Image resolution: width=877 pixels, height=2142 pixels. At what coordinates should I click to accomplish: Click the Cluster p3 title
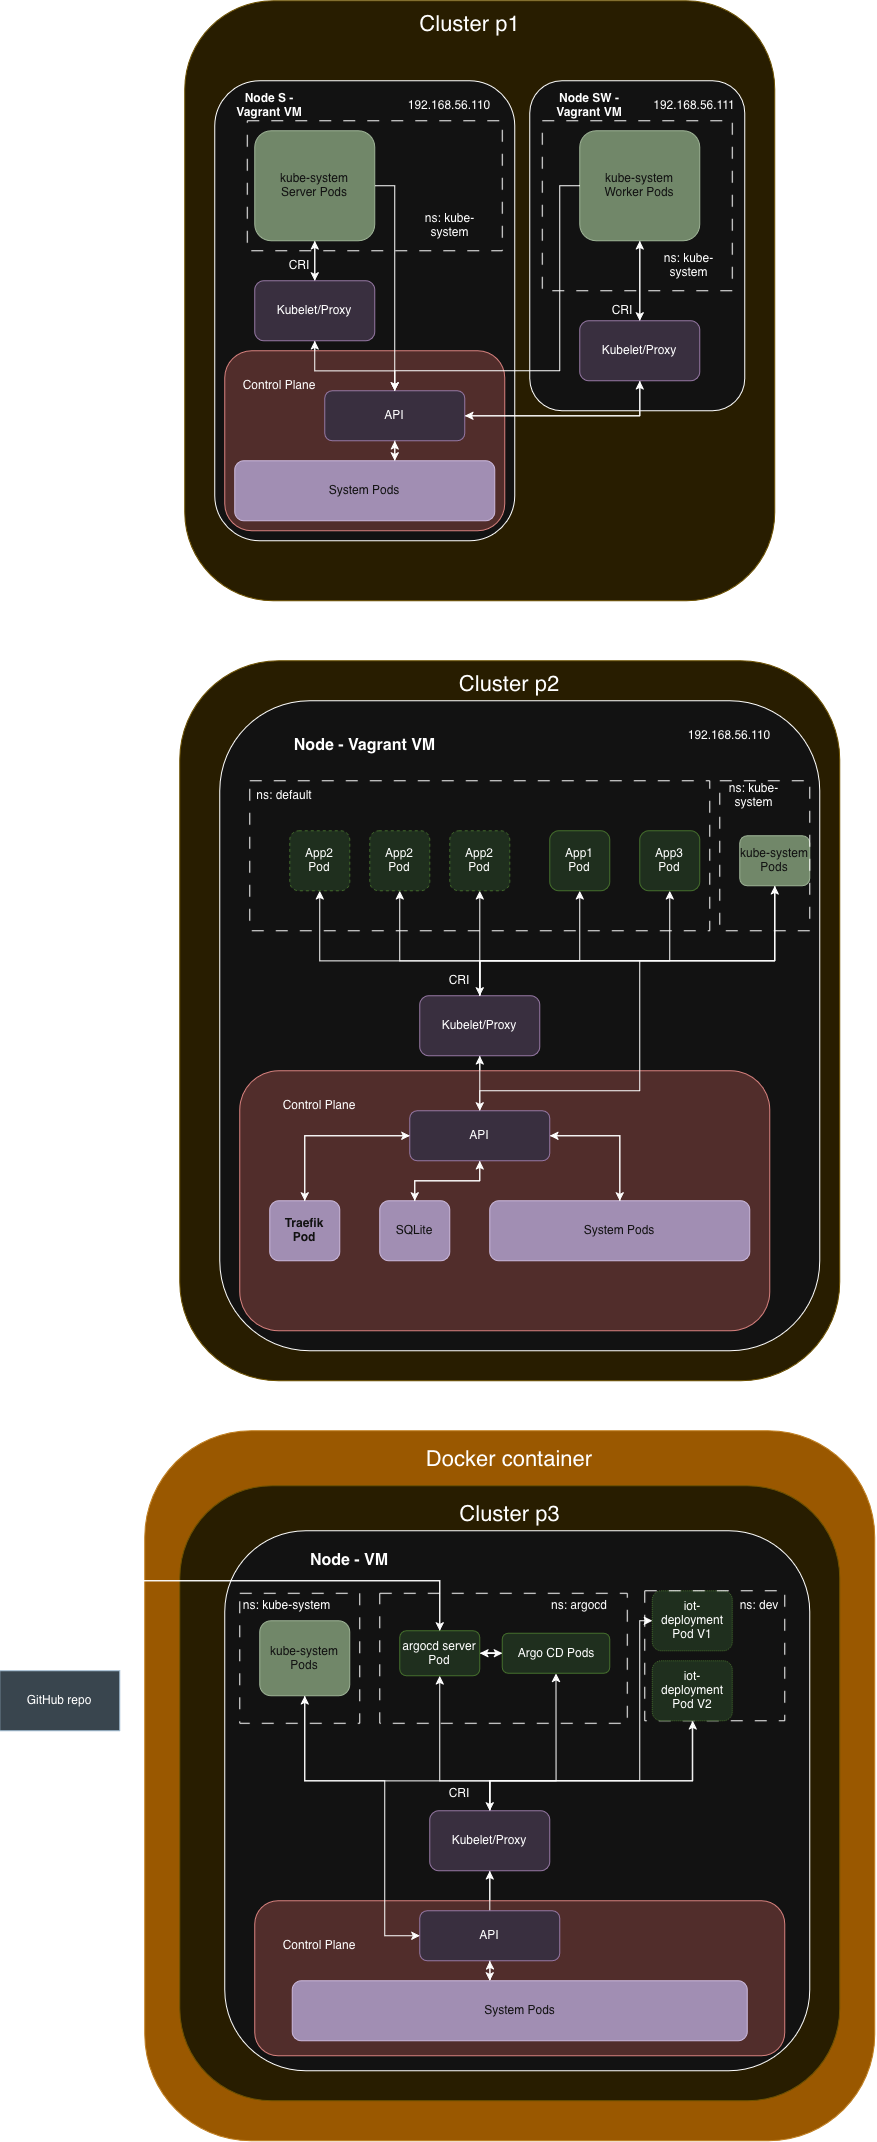(x=509, y=1514)
